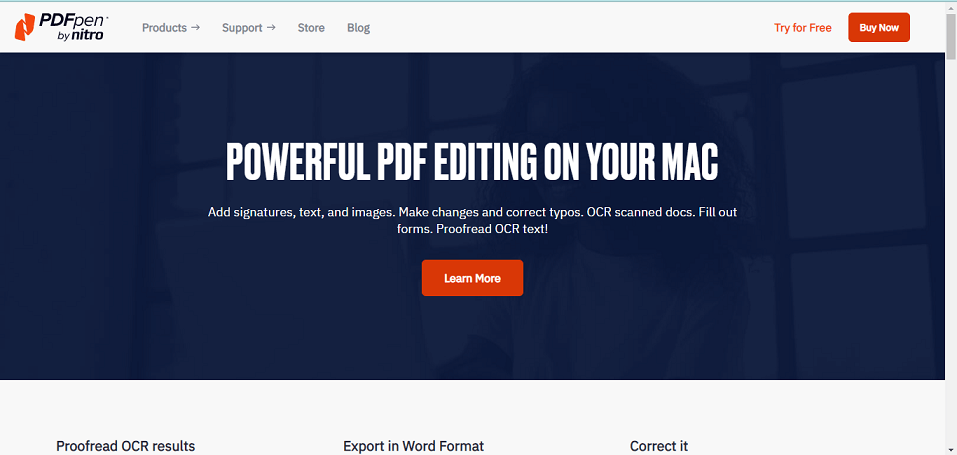The height and width of the screenshot is (455, 957).
Task: Expand the Products menu
Action: tap(171, 27)
